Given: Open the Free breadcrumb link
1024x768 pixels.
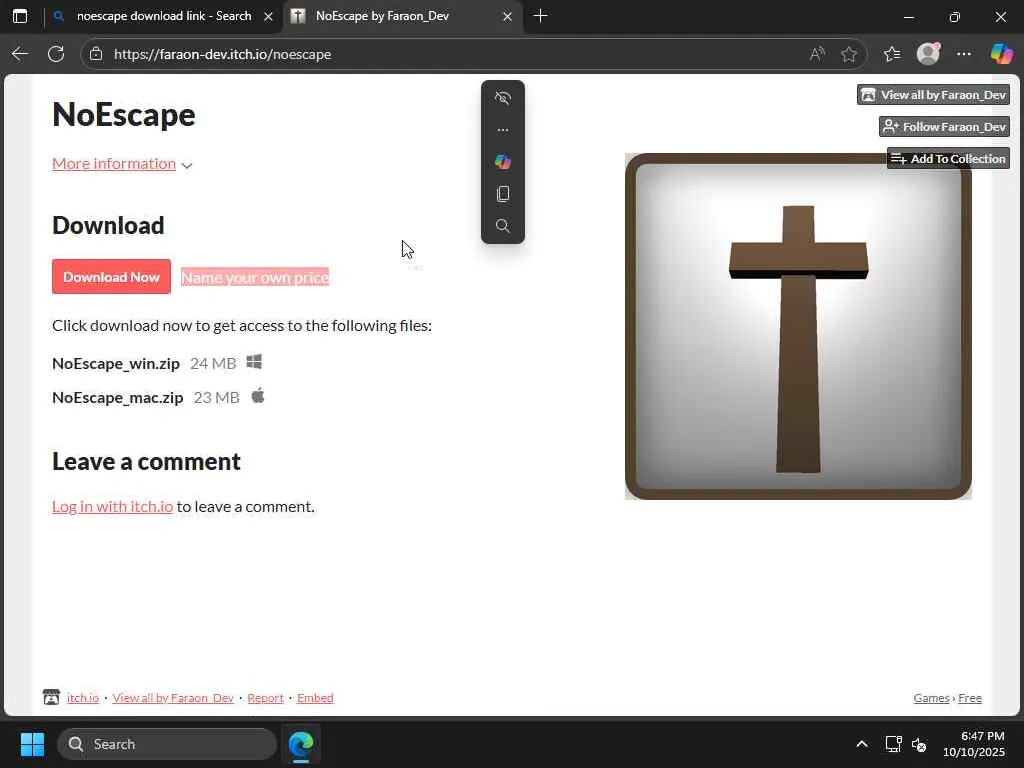Looking at the screenshot, I should (x=970, y=698).
